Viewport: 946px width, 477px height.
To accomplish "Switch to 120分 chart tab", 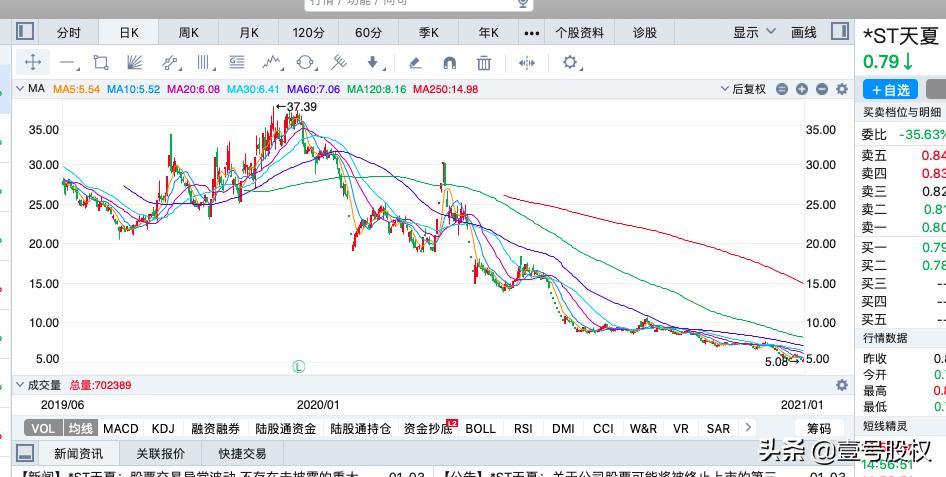I will click(308, 33).
